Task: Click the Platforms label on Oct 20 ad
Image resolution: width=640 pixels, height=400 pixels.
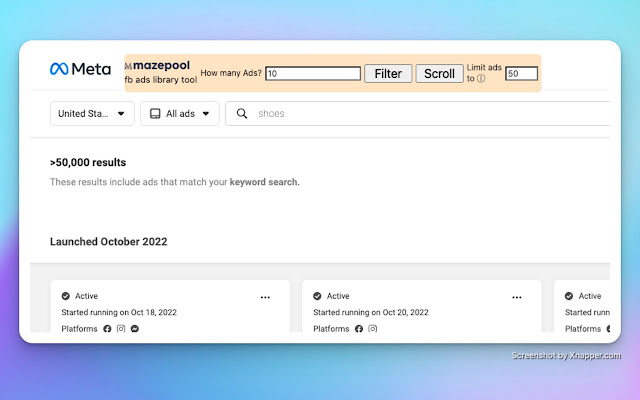Action: [331, 329]
